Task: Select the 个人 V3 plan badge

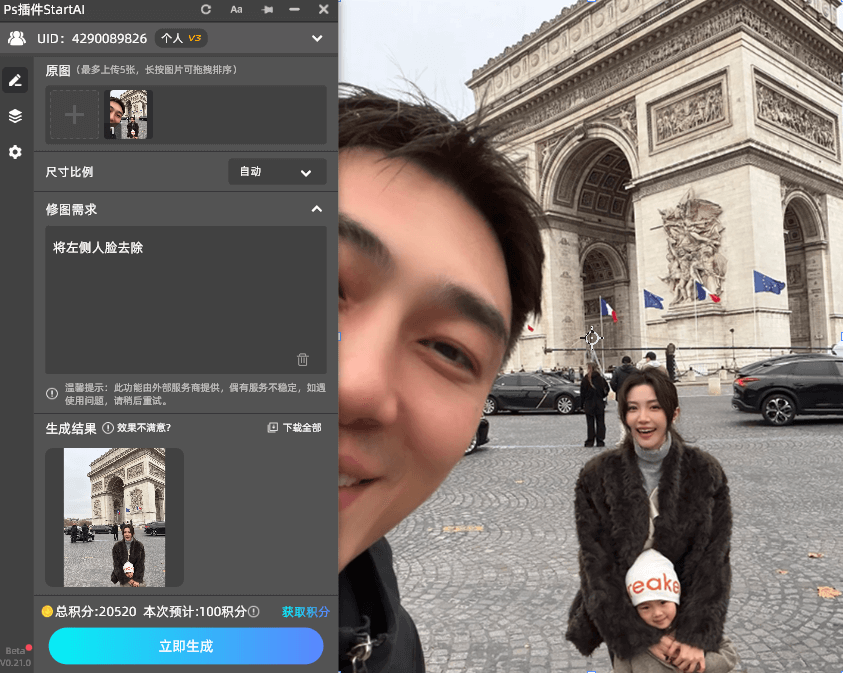Action: tap(180, 38)
